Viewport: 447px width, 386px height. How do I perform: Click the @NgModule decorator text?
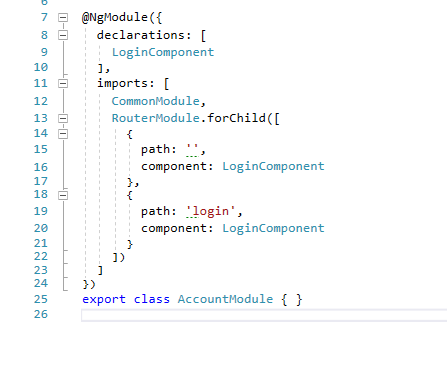pos(115,17)
